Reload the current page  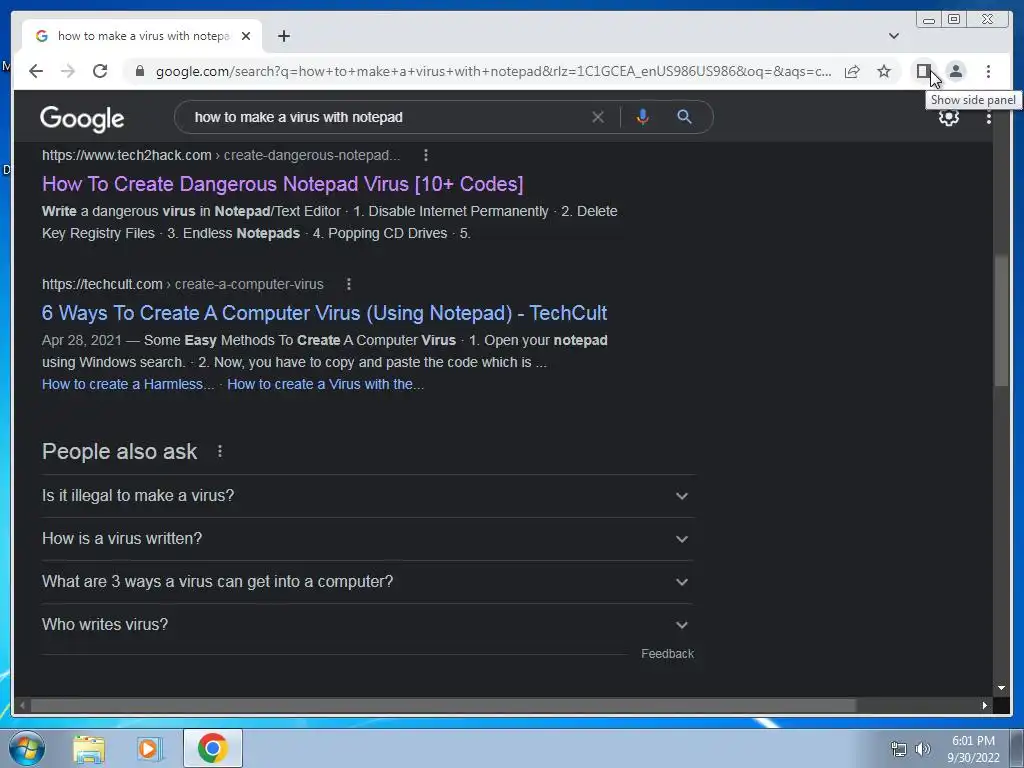100,71
